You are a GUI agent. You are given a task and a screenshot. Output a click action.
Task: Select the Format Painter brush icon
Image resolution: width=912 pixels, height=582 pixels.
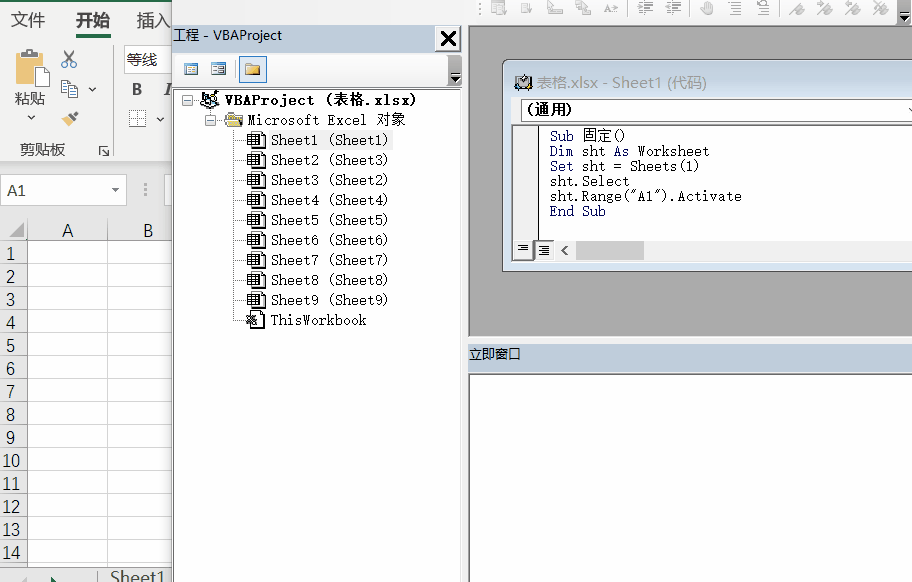70,119
